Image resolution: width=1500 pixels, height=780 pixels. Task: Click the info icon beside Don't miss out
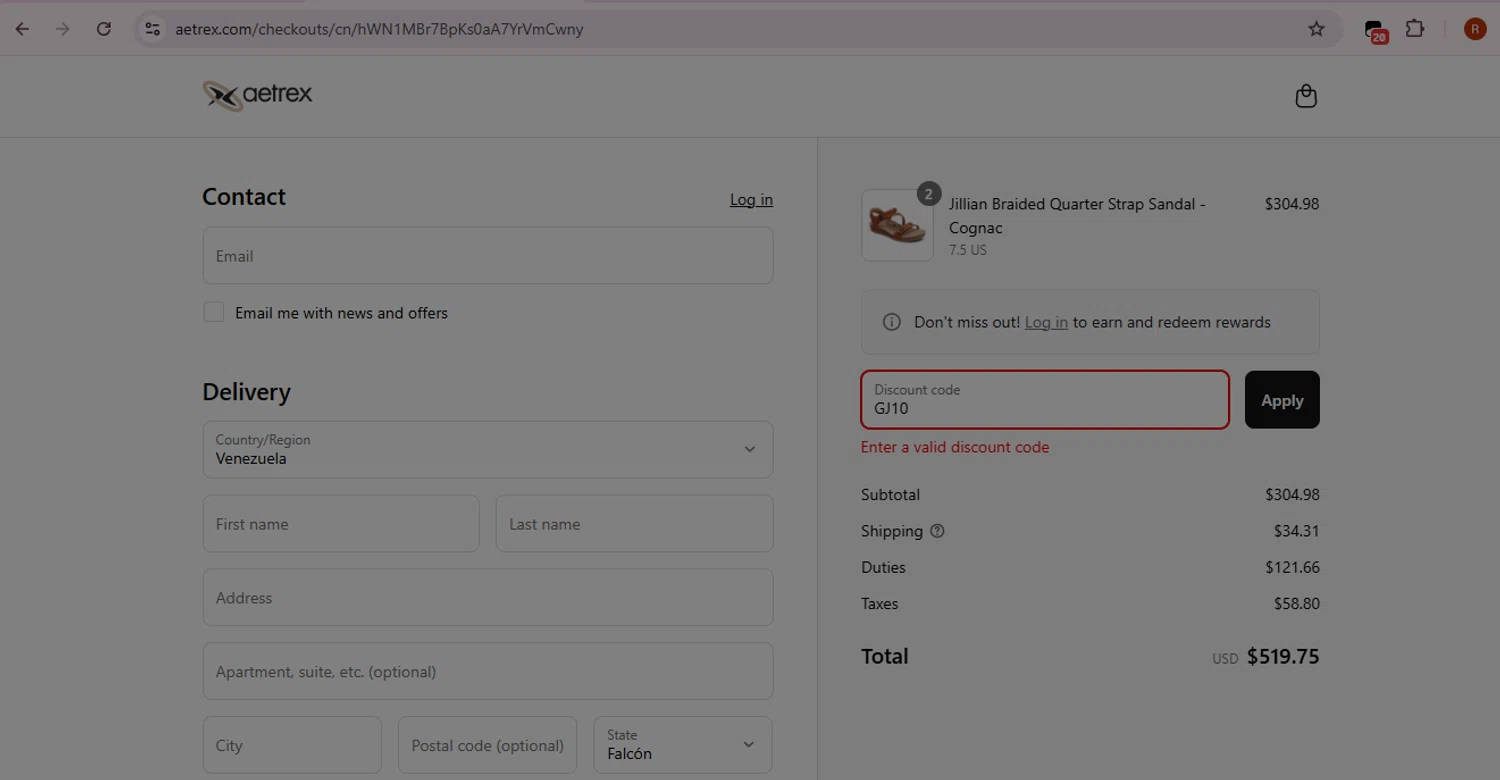[x=891, y=322]
